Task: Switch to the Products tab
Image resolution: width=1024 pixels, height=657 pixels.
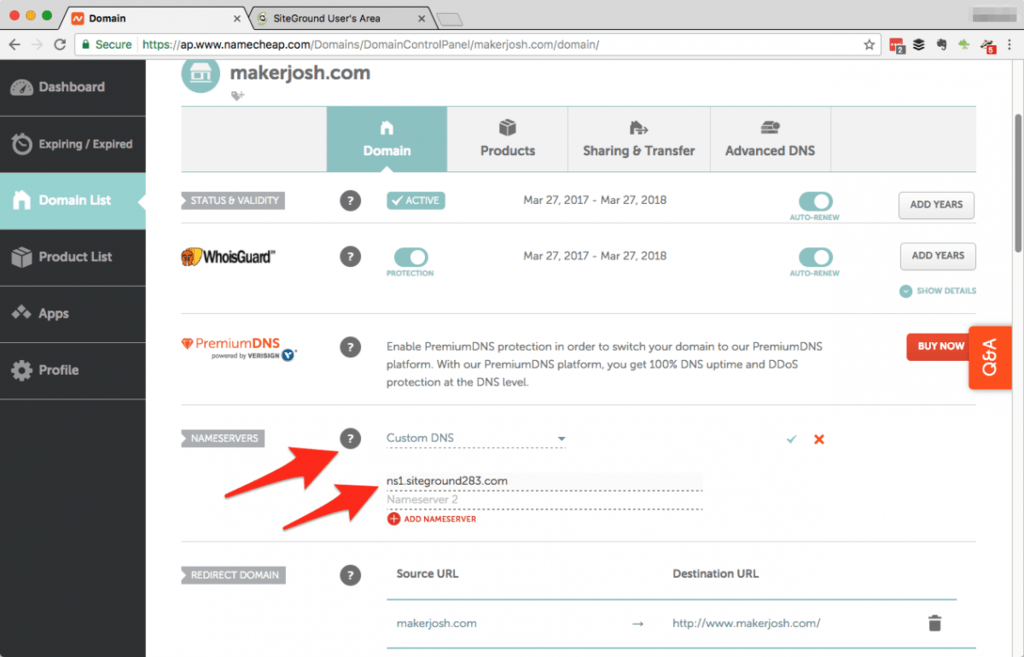Action: coord(507,139)
